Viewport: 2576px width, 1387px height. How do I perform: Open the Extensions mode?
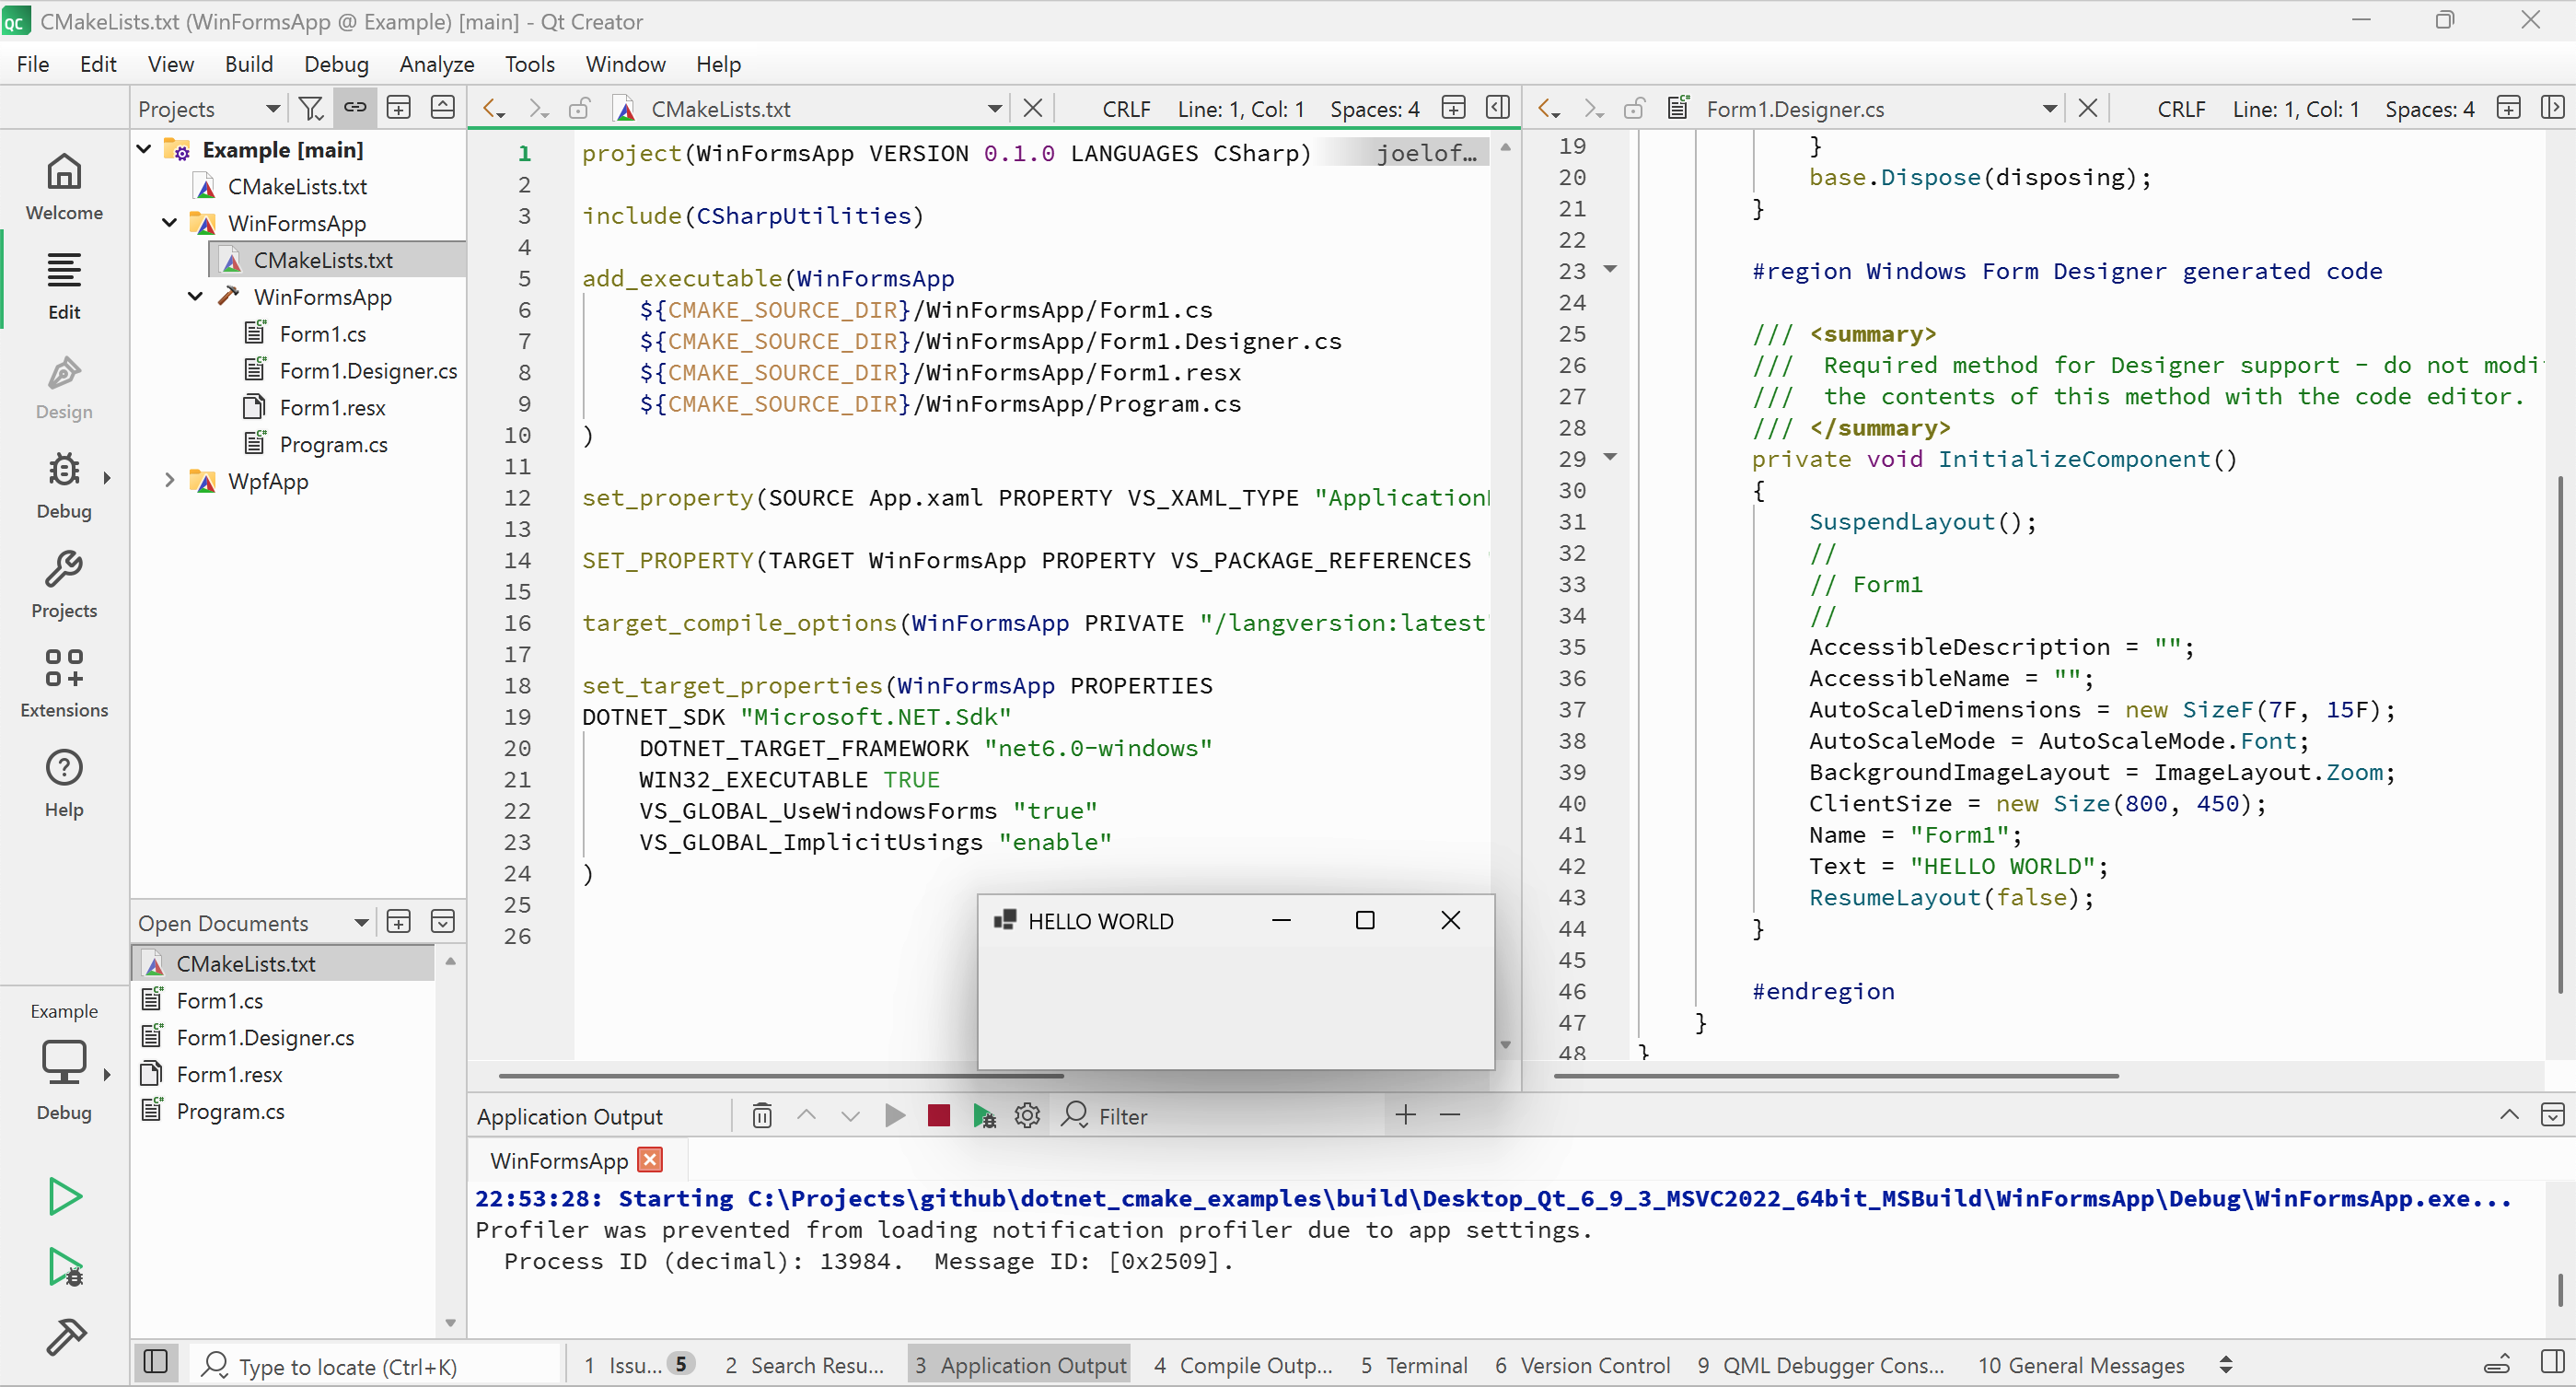(x=64, y=684)
